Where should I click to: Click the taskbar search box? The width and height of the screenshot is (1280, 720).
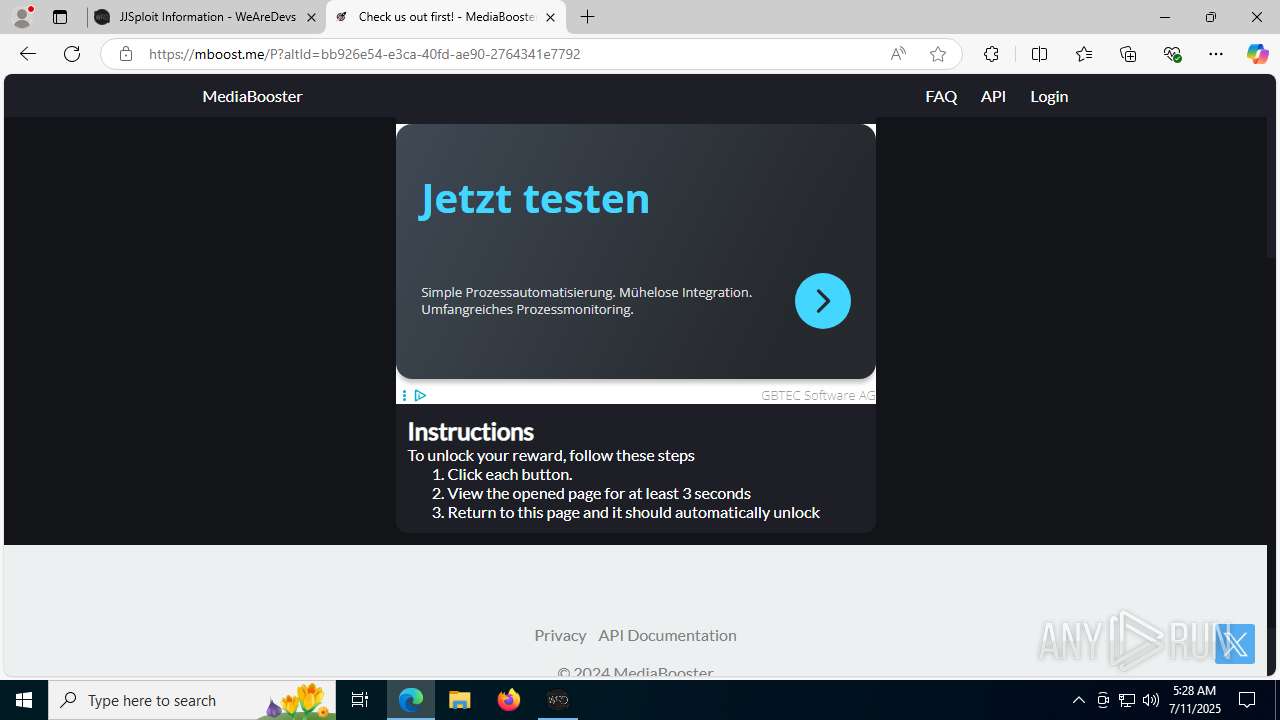pyautogui.click(x=192, y=700)
